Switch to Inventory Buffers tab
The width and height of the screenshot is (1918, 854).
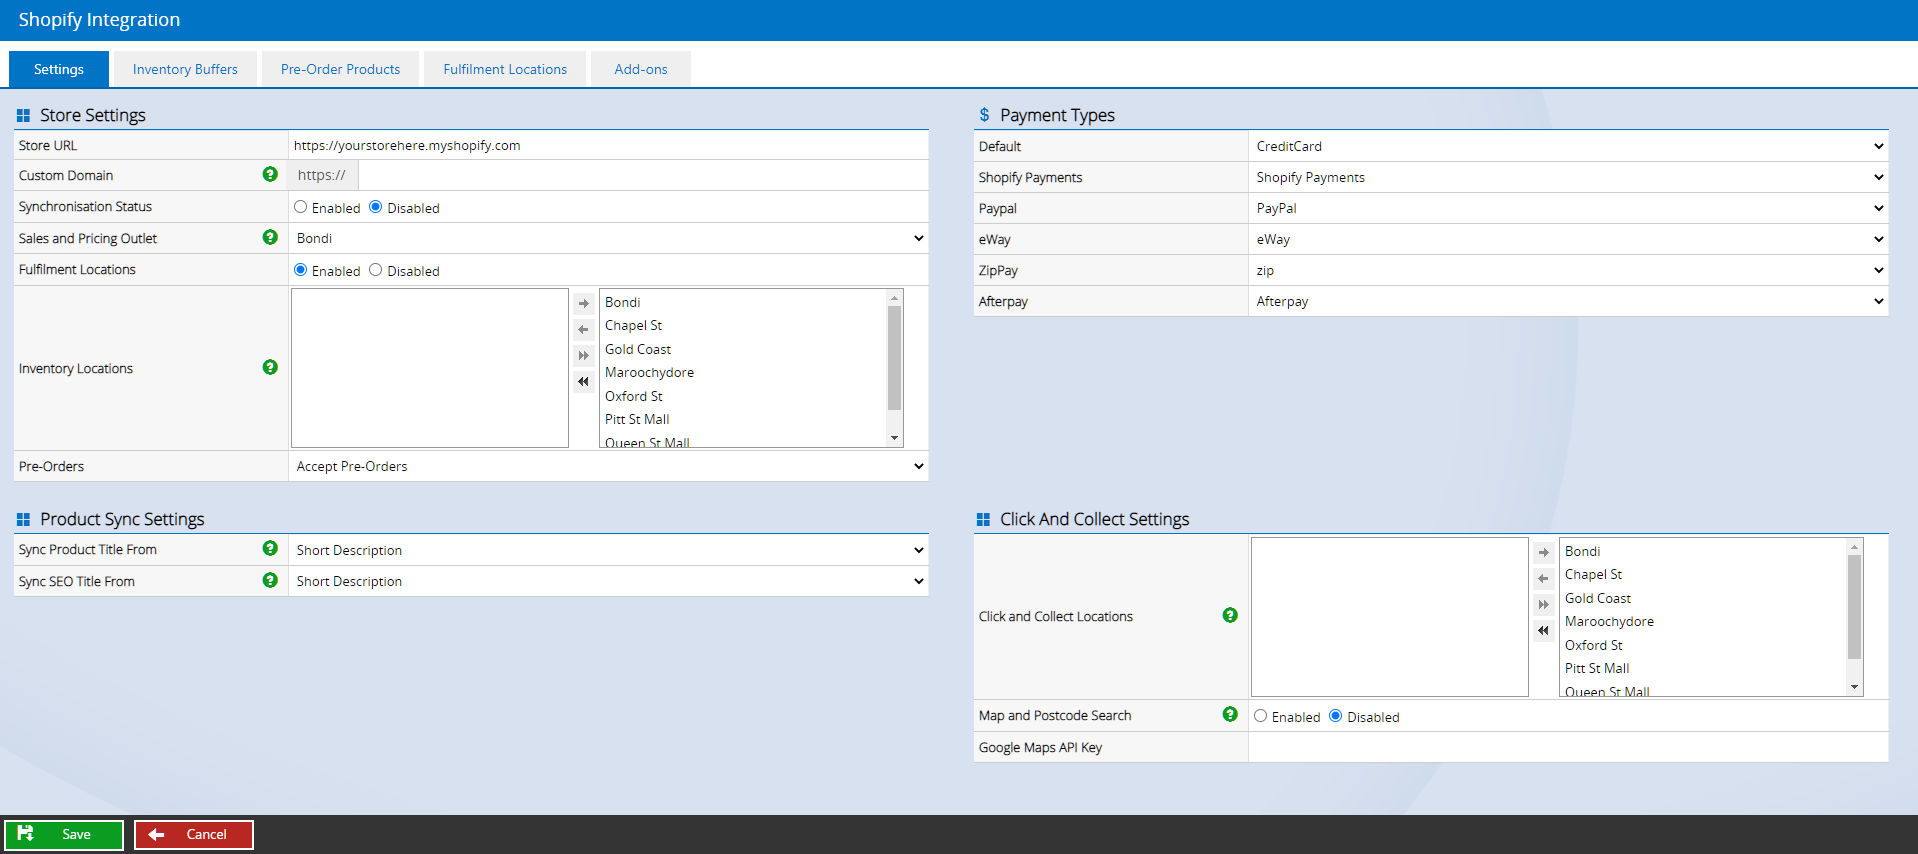tap(185, 69)
